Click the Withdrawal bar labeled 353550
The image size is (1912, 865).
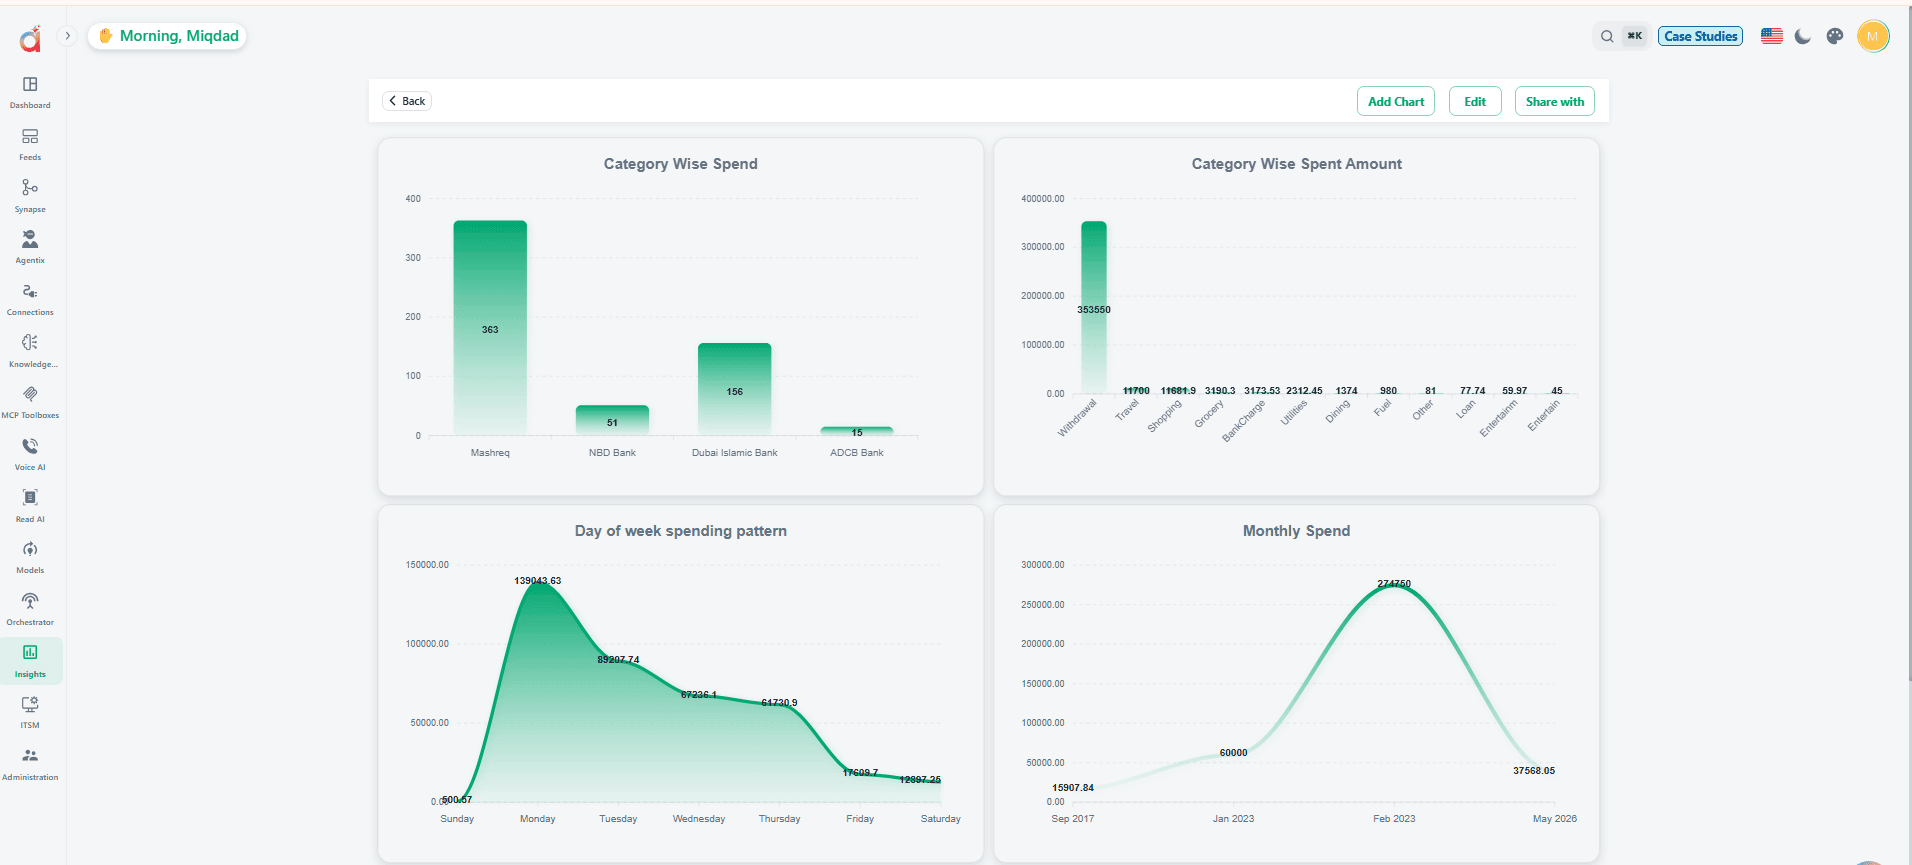tap(1094, 307)
